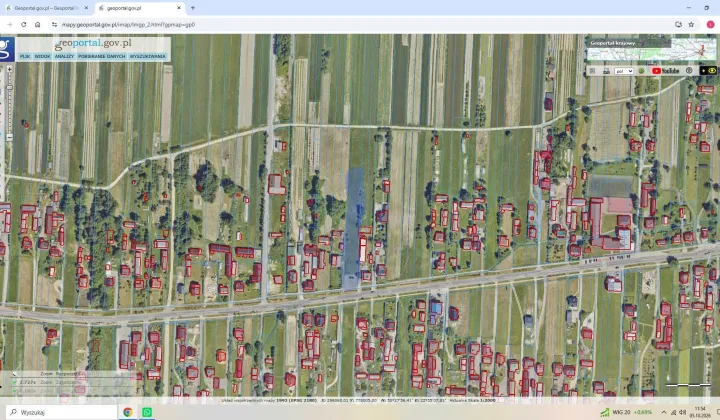Viewport: 720px width, 420px height.
Task: Click the volume speaker icon in tray
Action: [682, 412]
